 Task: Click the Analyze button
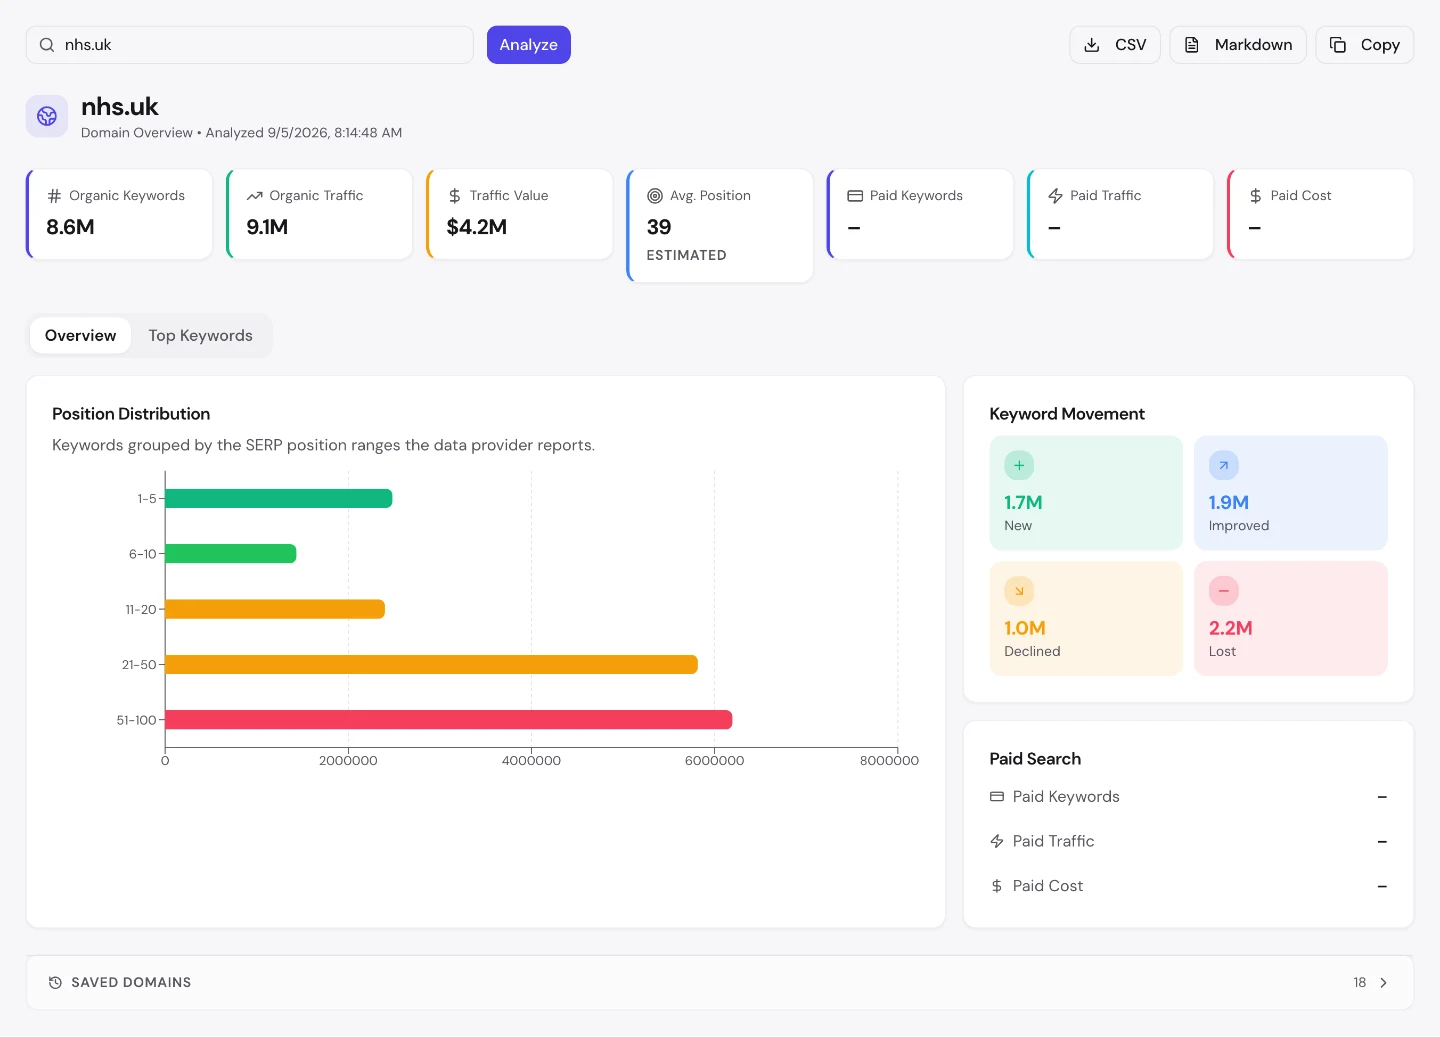[529, 45]
